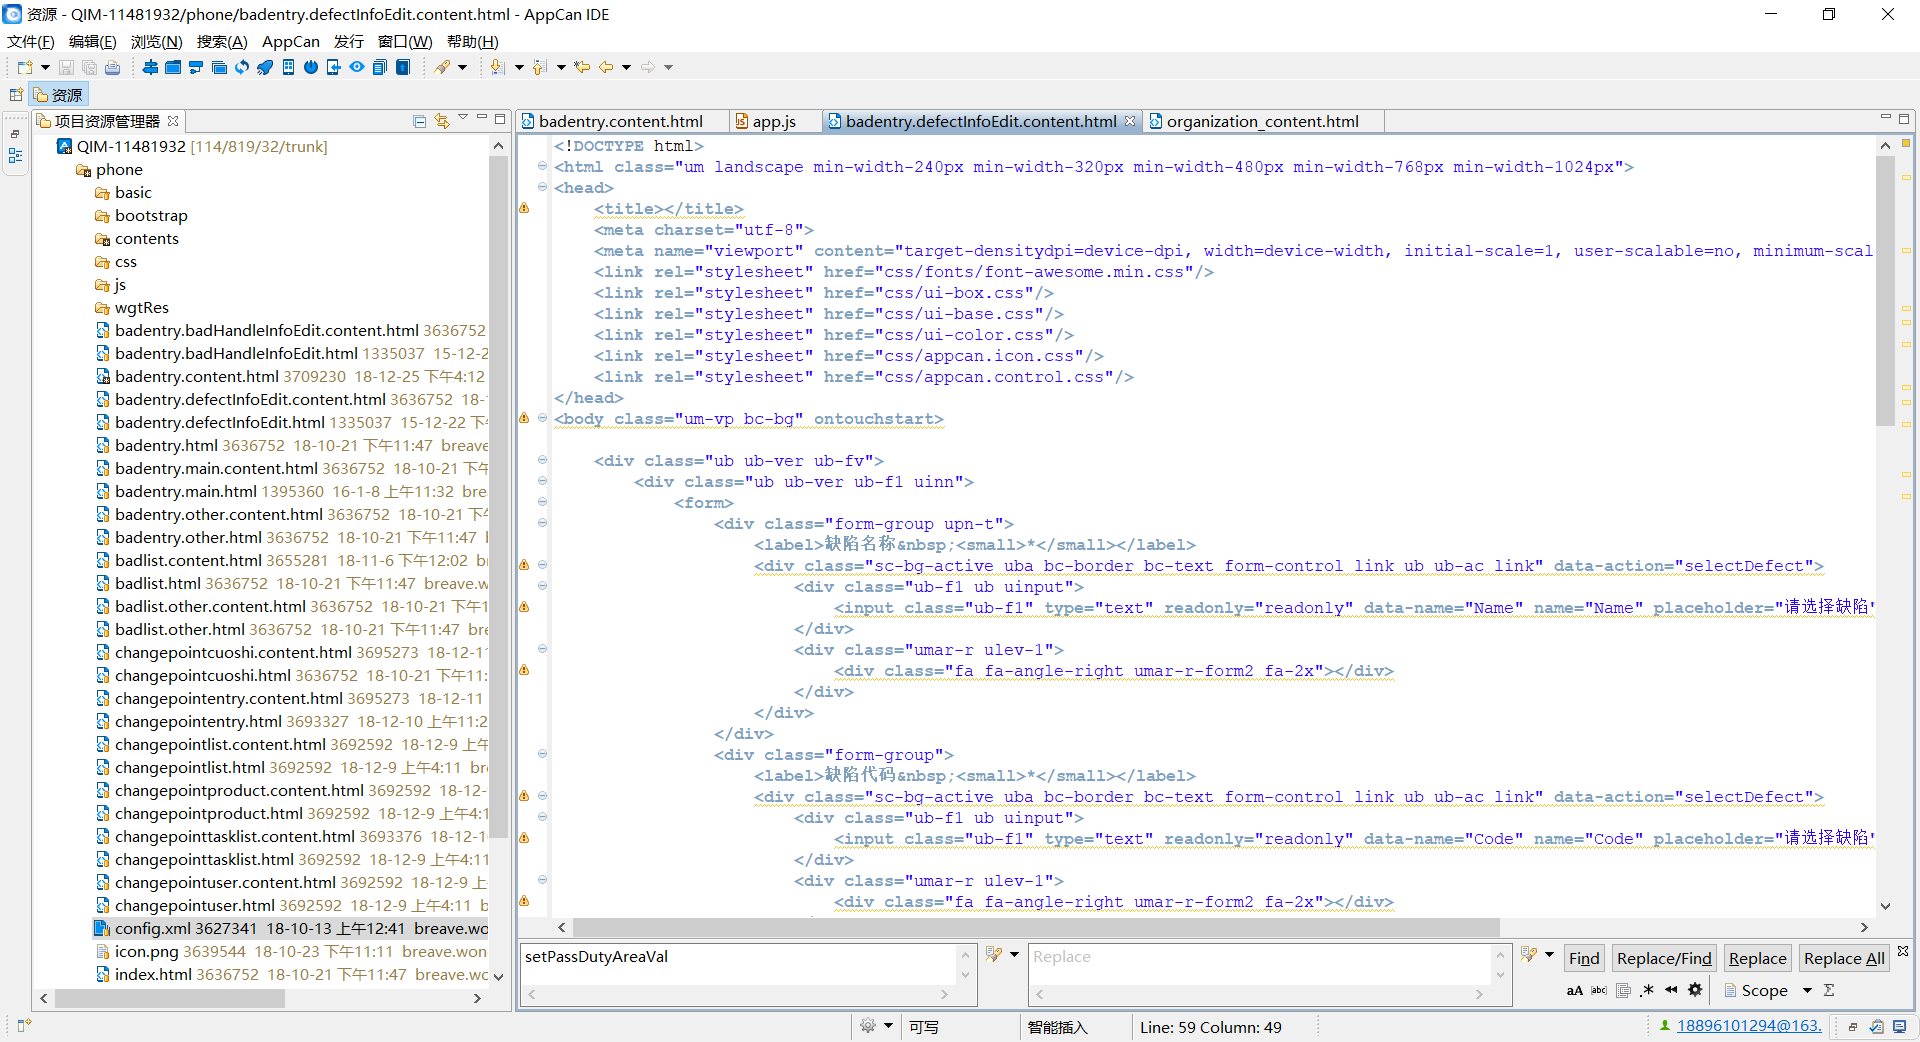Open the project explorer view menu triangle
The height and width of the screenshot is (1042, 1920).
point(462,119)
